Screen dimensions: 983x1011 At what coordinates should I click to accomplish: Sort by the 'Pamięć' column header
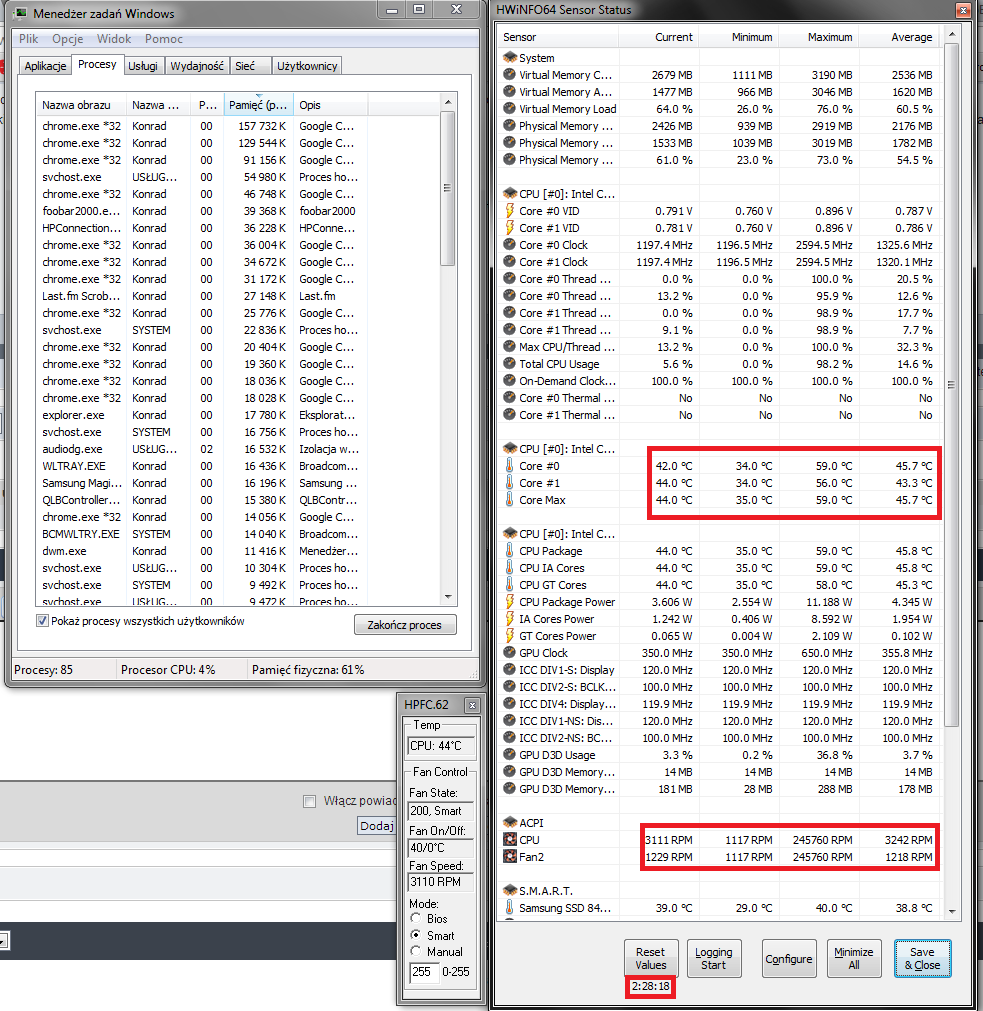pyautogui.click(x=258, y=104)
